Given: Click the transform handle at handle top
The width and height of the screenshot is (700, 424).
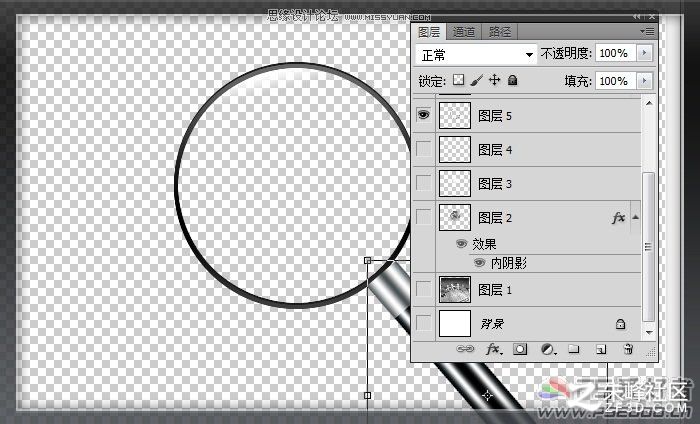Looking at the screenshot, I should [367, 260].
